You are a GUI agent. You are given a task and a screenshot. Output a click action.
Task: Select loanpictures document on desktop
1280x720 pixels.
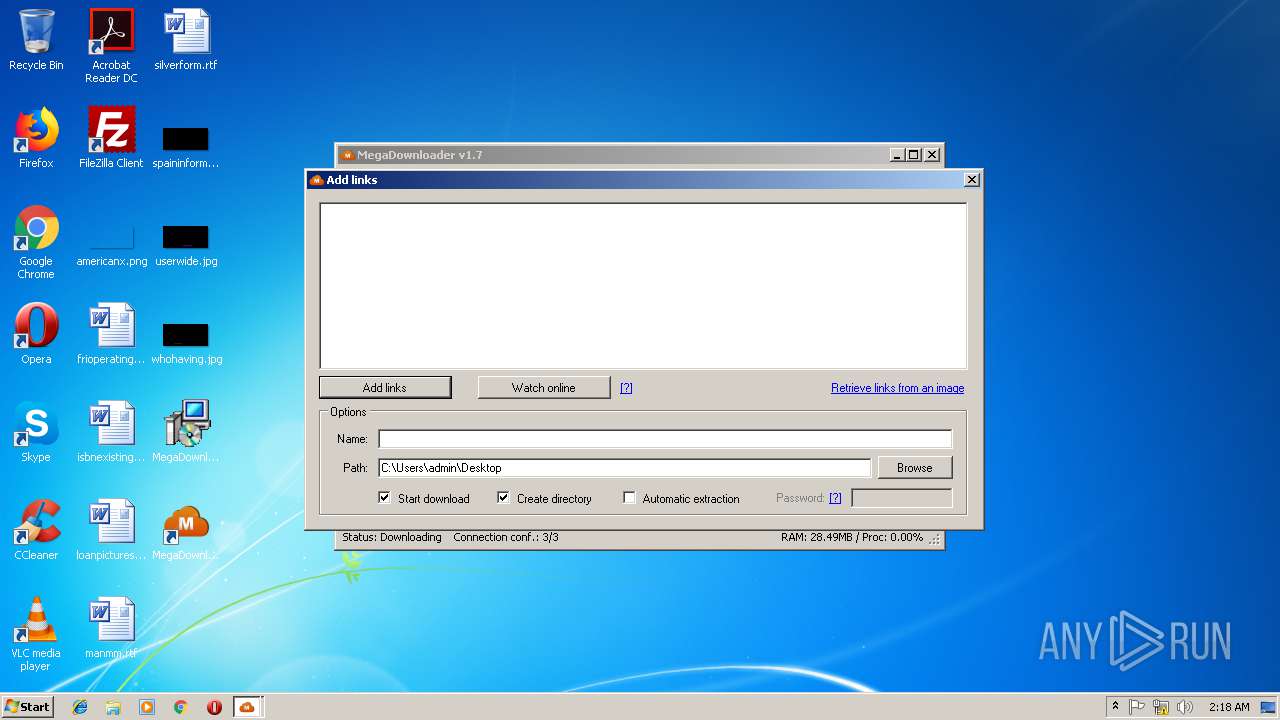point(111,530)
